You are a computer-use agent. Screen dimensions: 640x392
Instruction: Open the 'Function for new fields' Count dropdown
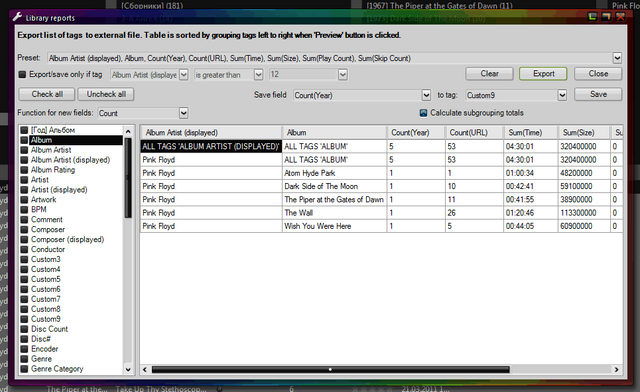(x=184, y=113)
